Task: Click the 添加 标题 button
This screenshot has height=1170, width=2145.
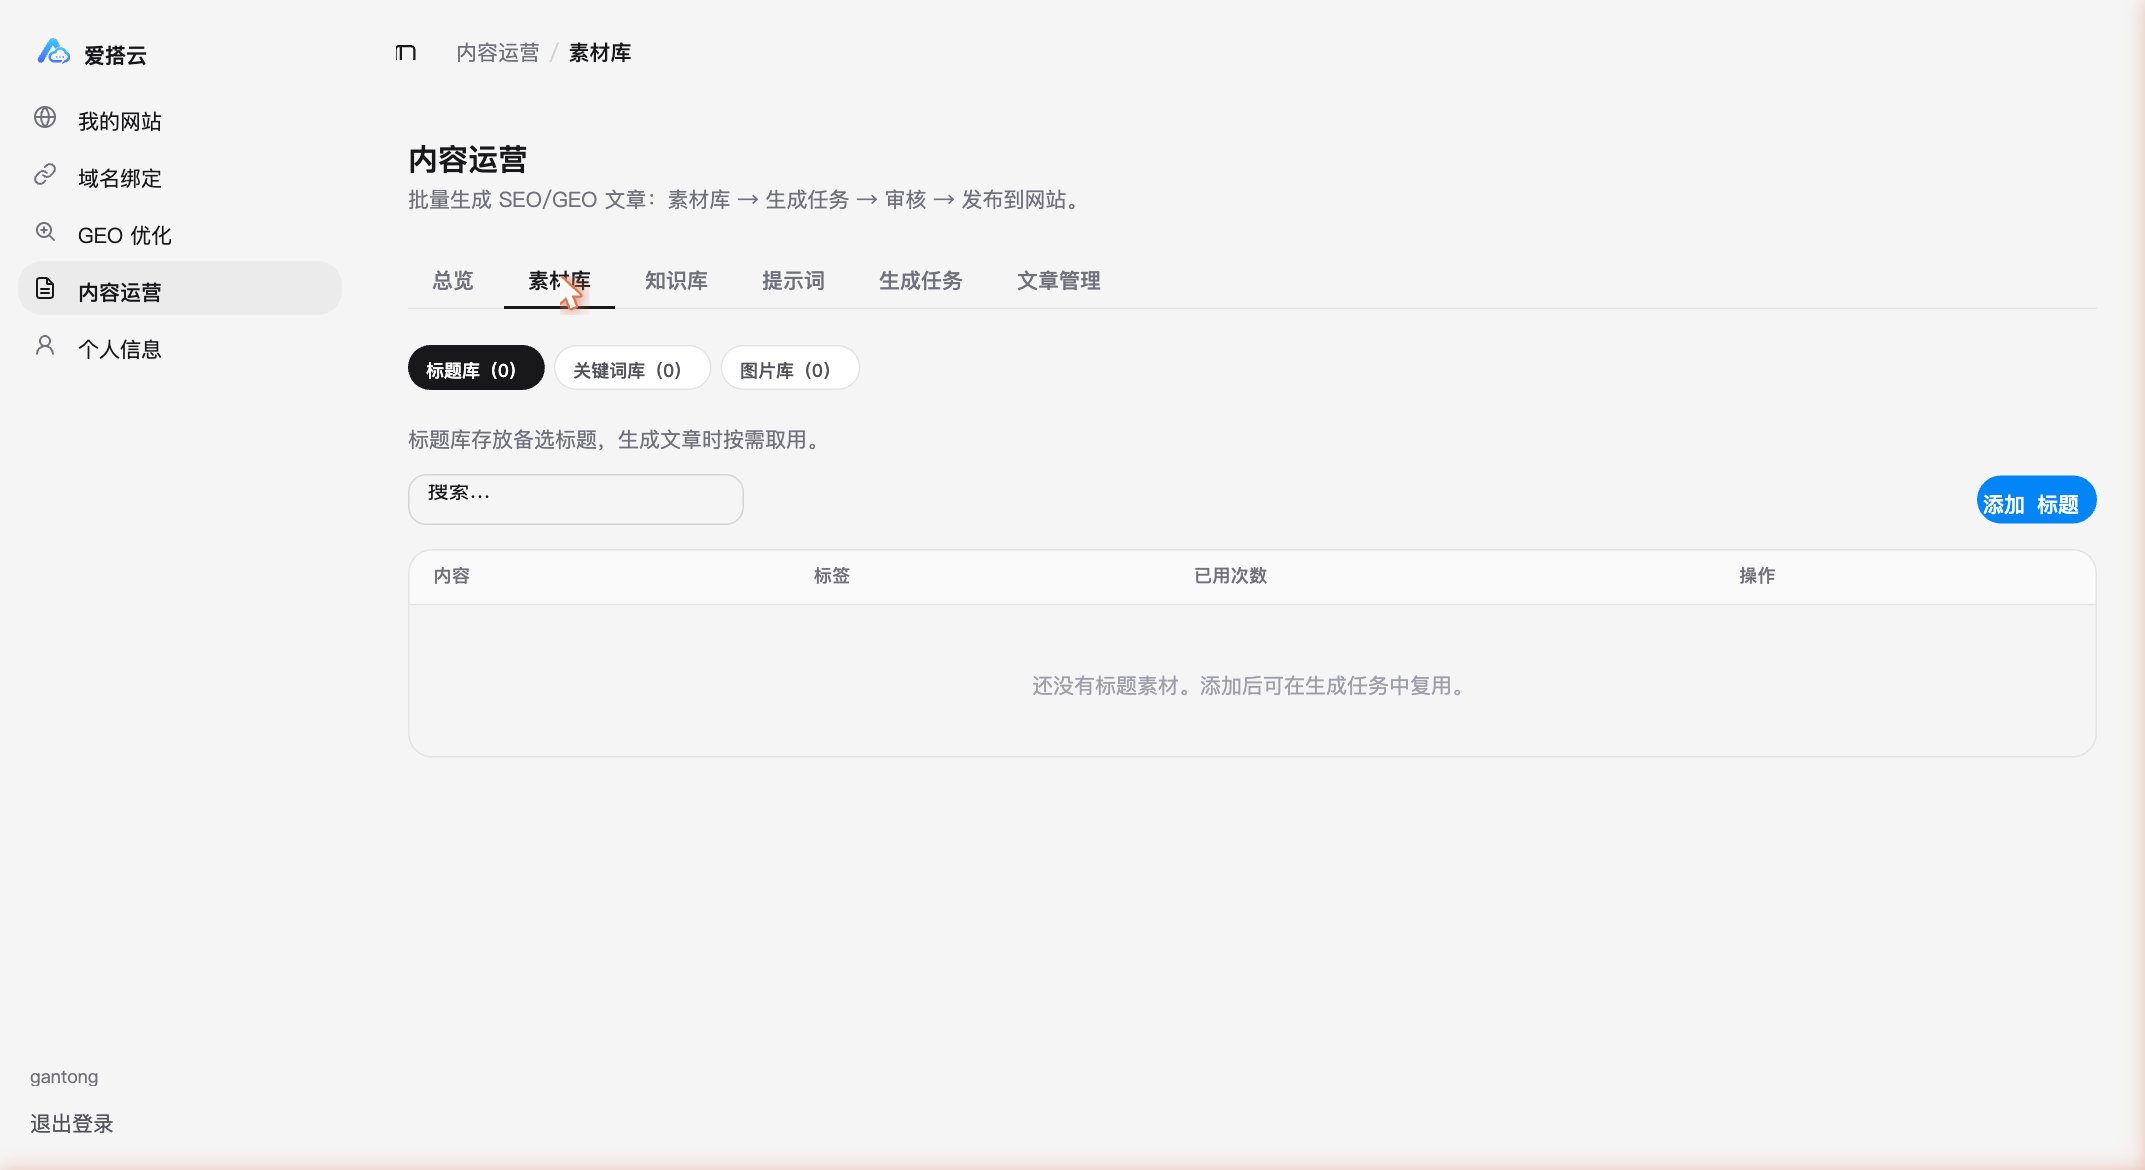Action: click(x=2036, y=500)
